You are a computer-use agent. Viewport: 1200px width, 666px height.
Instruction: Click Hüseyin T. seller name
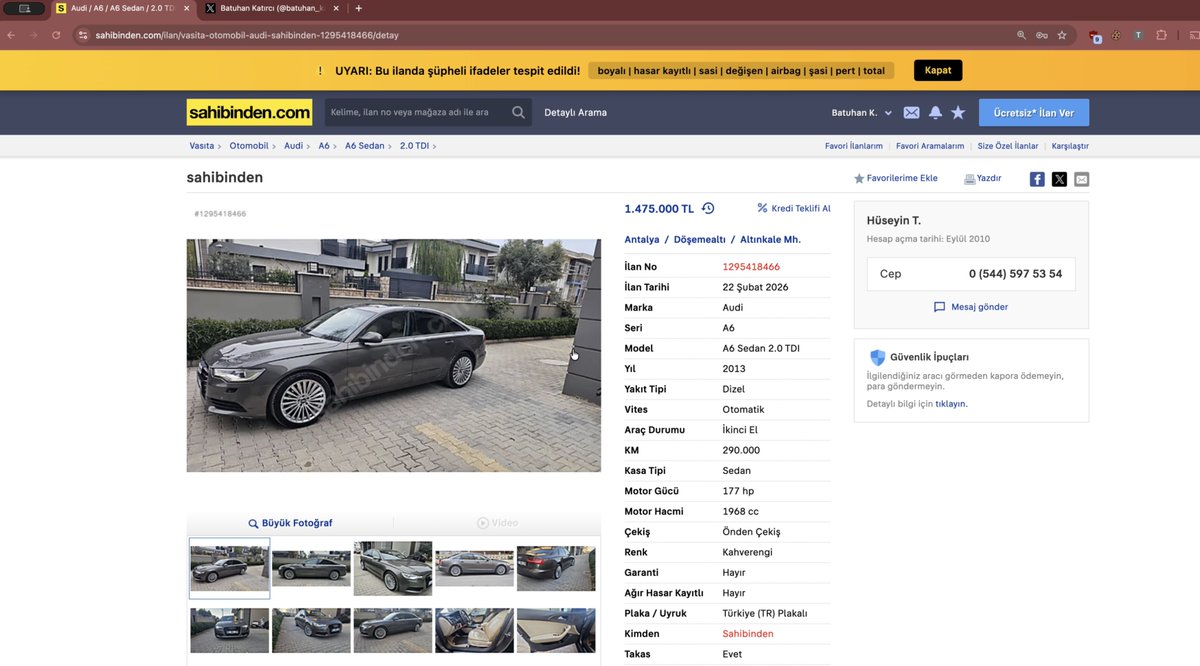pos(894,220)
